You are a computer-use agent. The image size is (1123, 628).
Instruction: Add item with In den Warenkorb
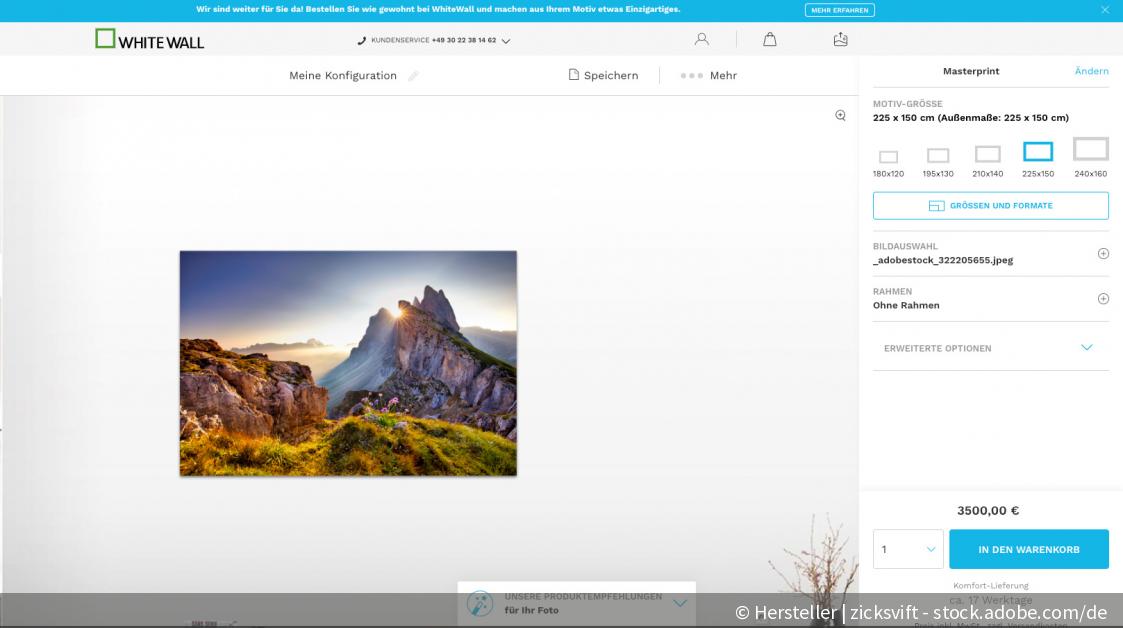pos(1028,549)
